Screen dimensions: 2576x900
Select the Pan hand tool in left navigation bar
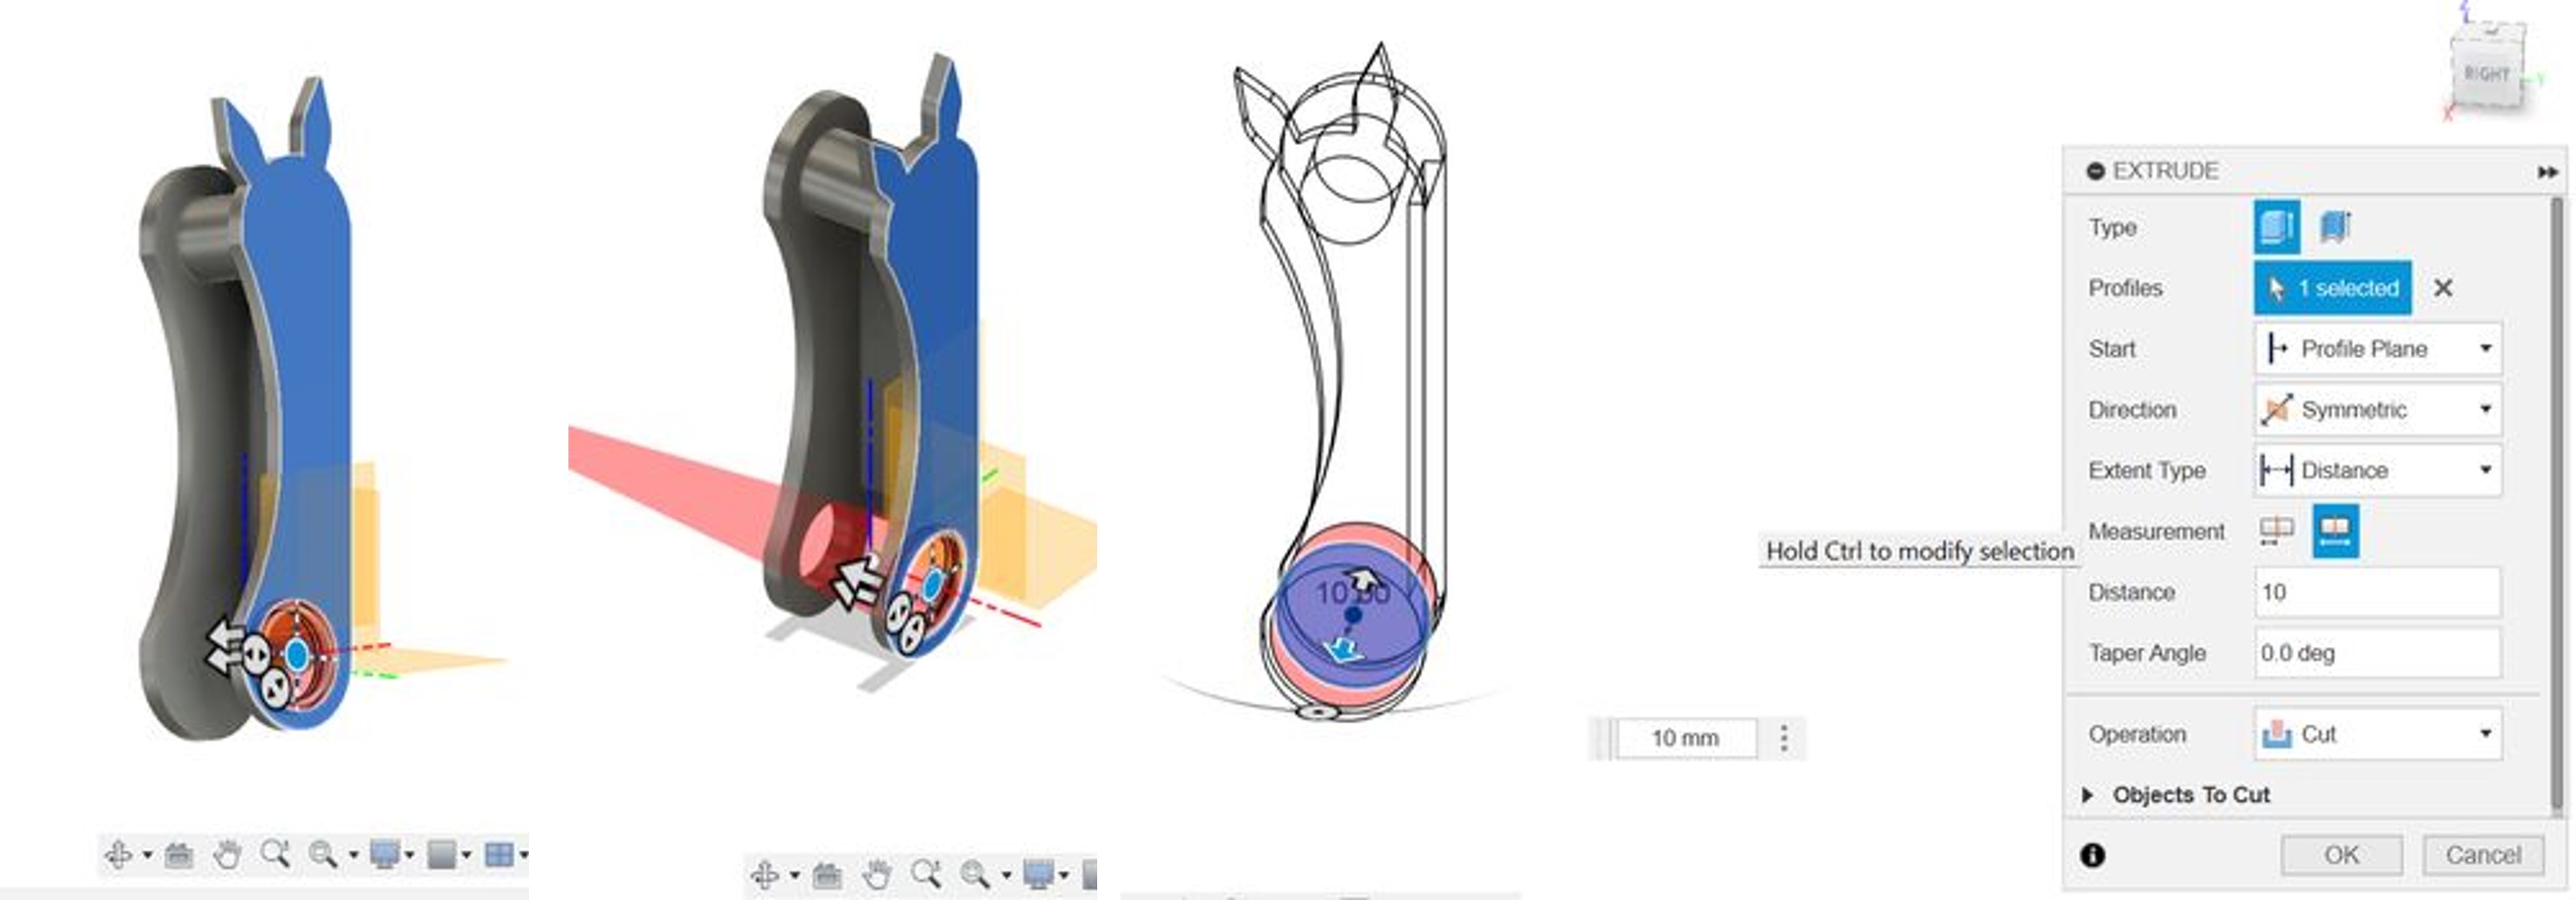point(227,855)
